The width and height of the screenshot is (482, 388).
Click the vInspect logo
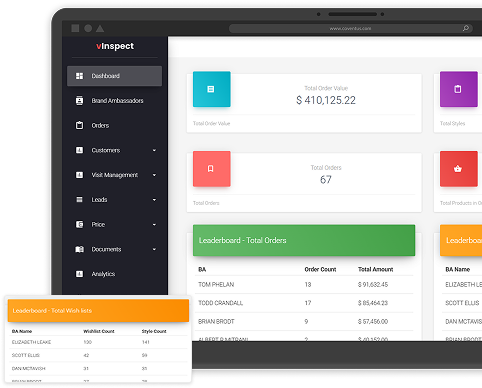coord(115,46)
